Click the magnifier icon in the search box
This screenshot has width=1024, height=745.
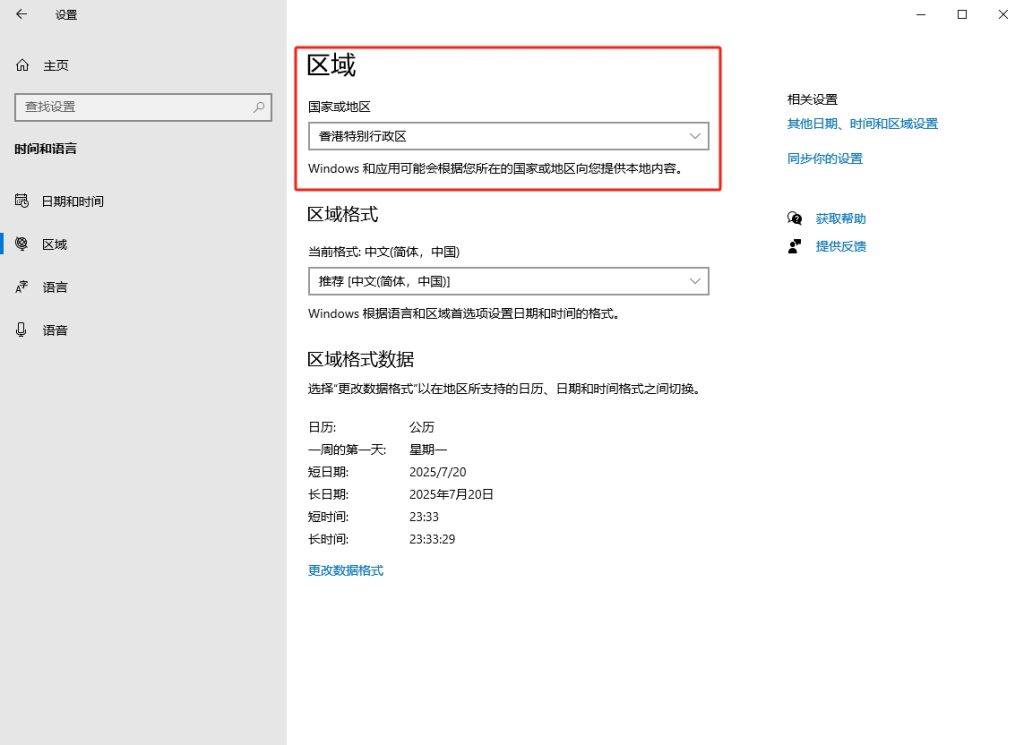(x=258, y=107)
